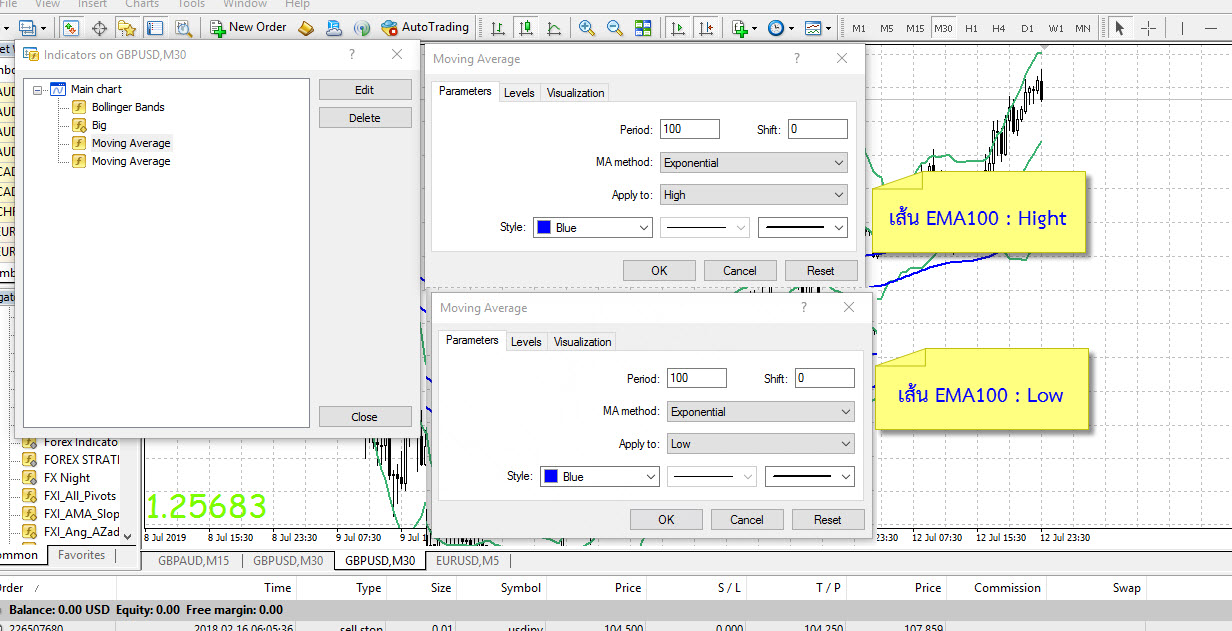The height and width of the screenshot is (631, 1232).
Task: Click the zoom out magnifier icon
Action: [x=615, y=28]
